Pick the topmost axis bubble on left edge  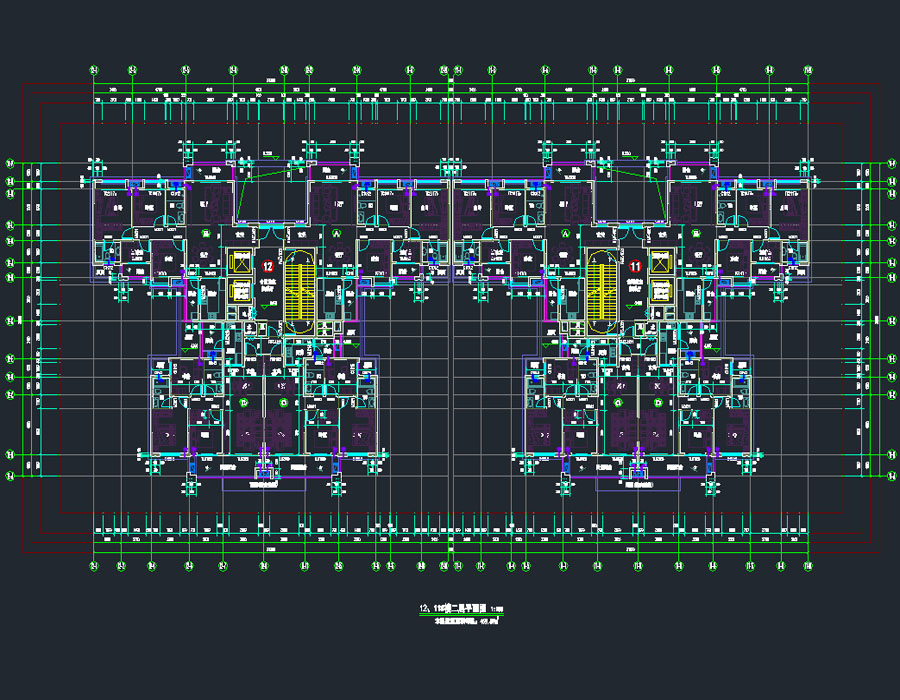pyautogui.click(x=11, y=163)
